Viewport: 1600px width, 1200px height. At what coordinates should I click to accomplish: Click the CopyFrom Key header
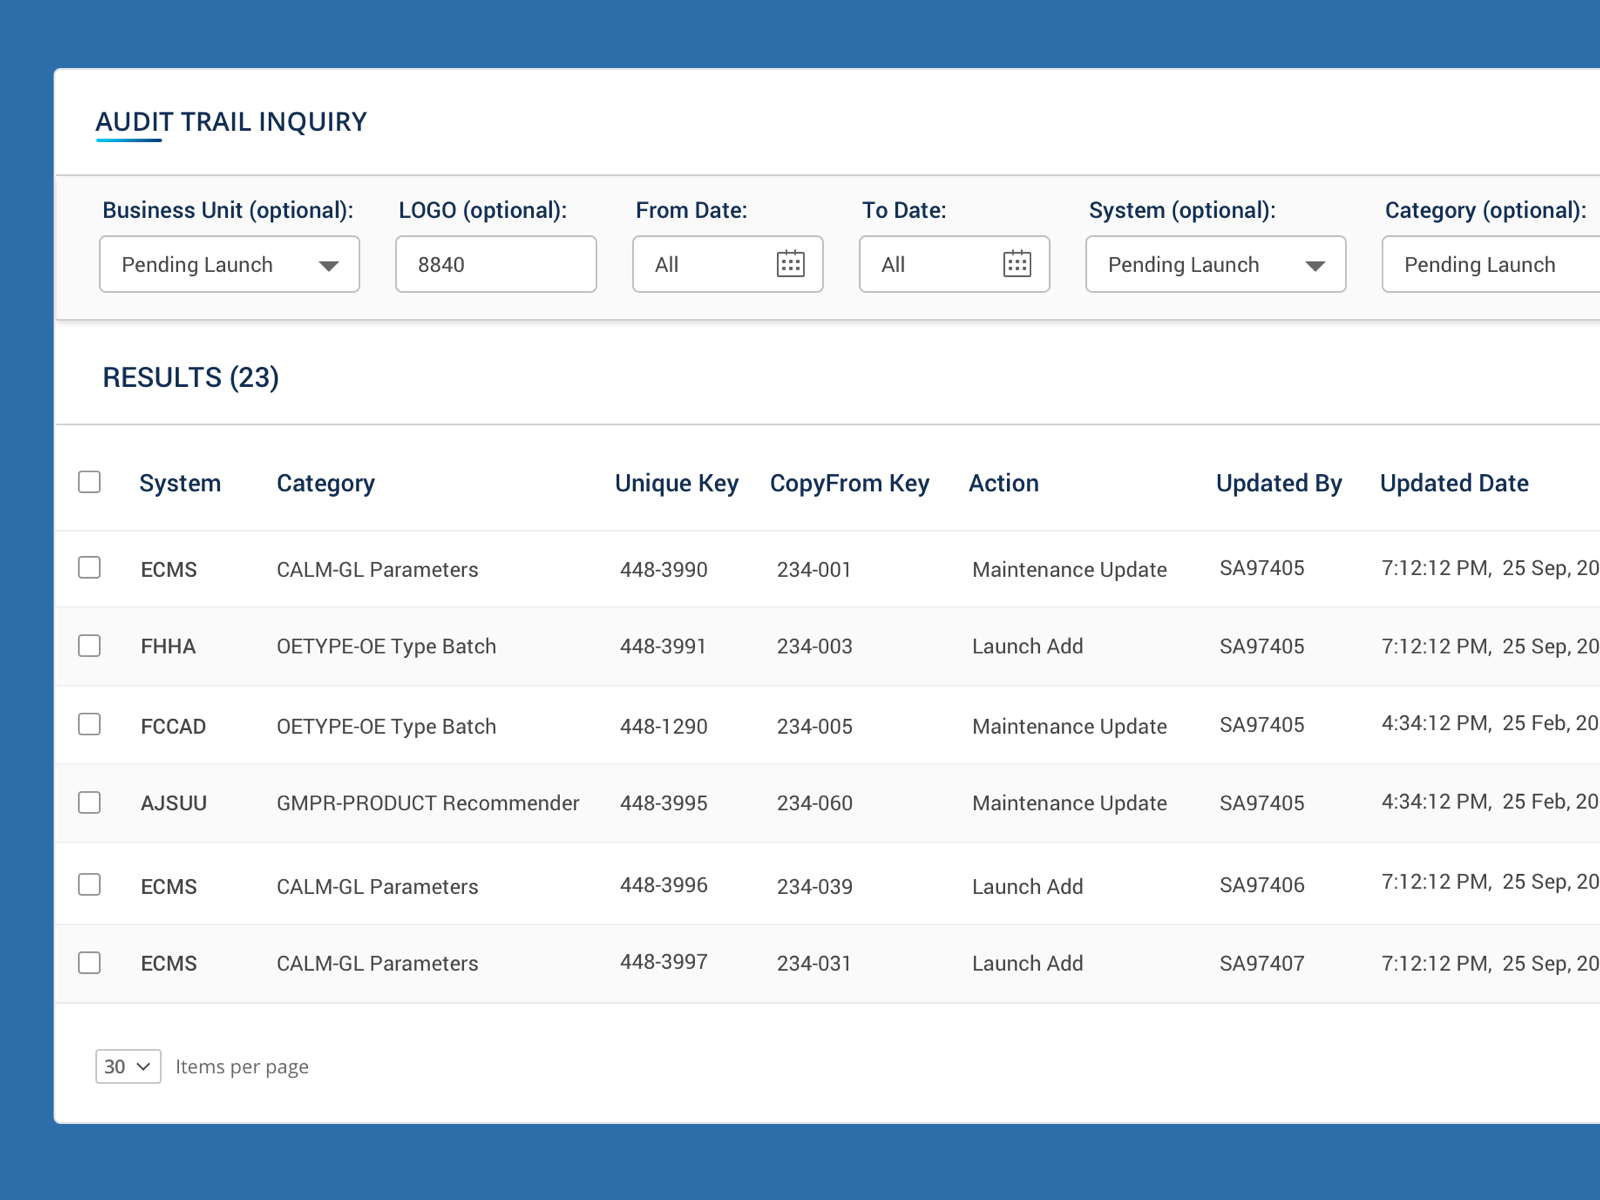850,483
